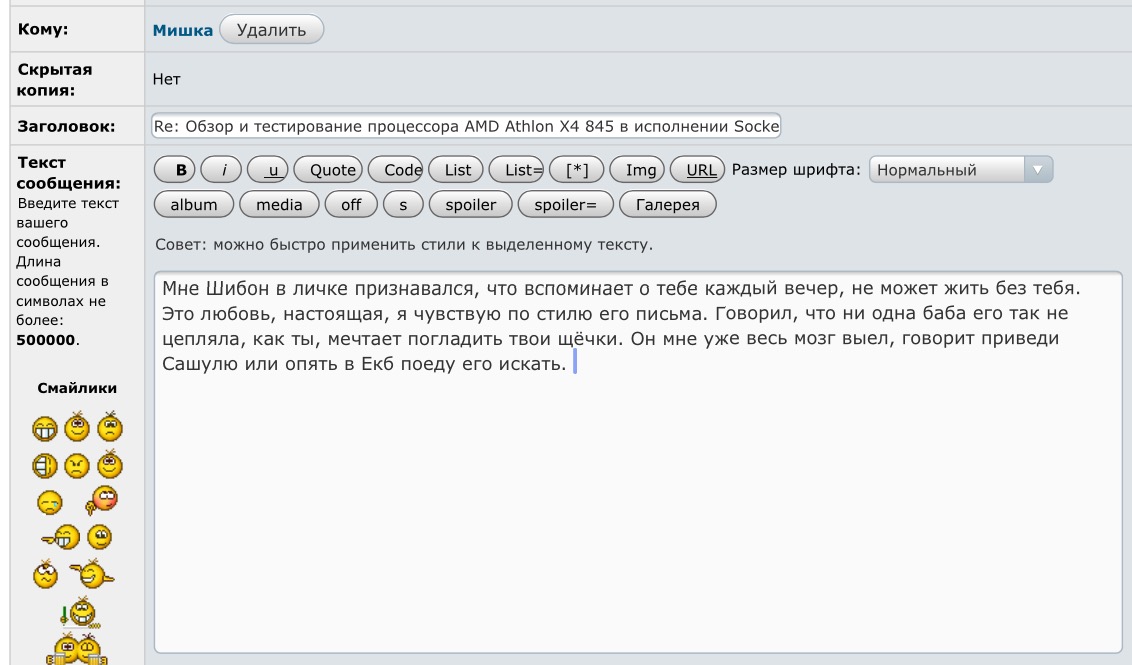Click the List= ordered list button
Image resolution: width=1132 pixels, height=665 pixels.
(522, 170)
